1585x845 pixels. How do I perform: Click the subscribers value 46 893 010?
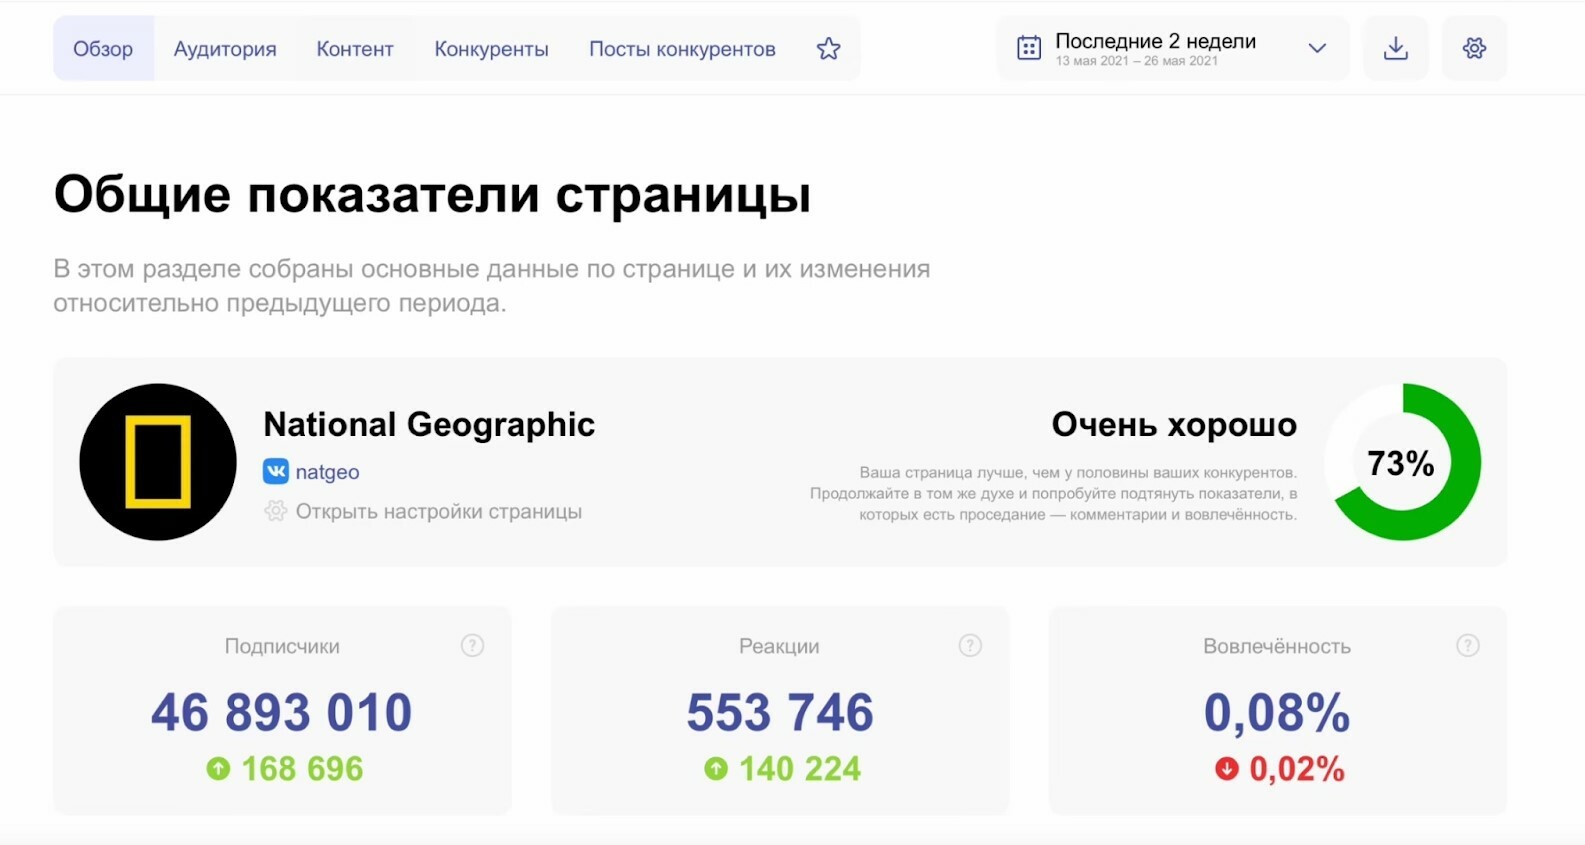click(x=282, y=713)
